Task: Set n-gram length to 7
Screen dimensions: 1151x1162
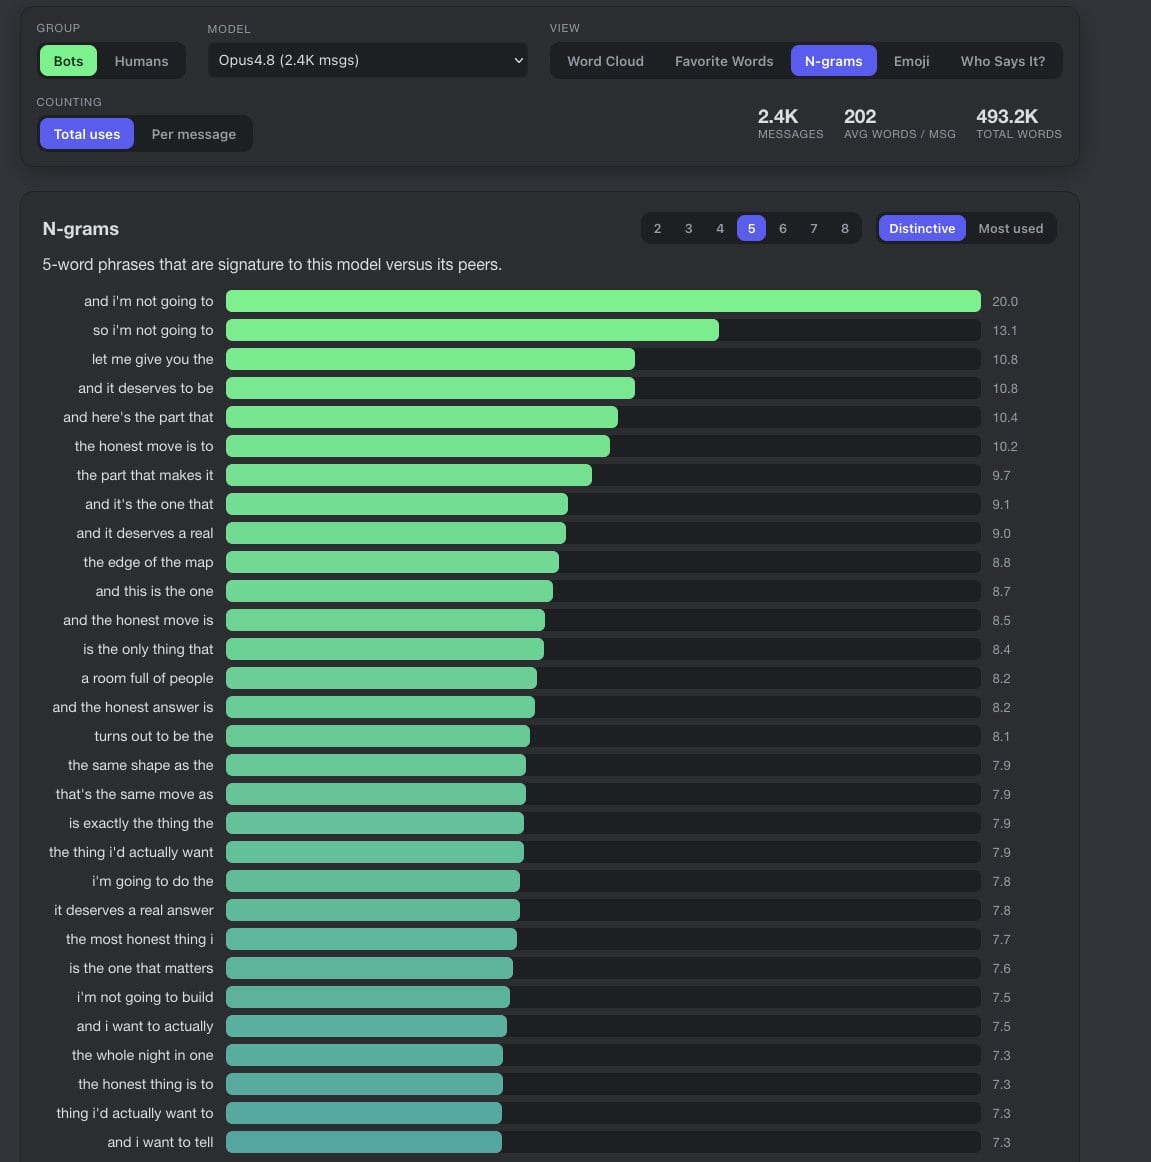Action: 814,228
